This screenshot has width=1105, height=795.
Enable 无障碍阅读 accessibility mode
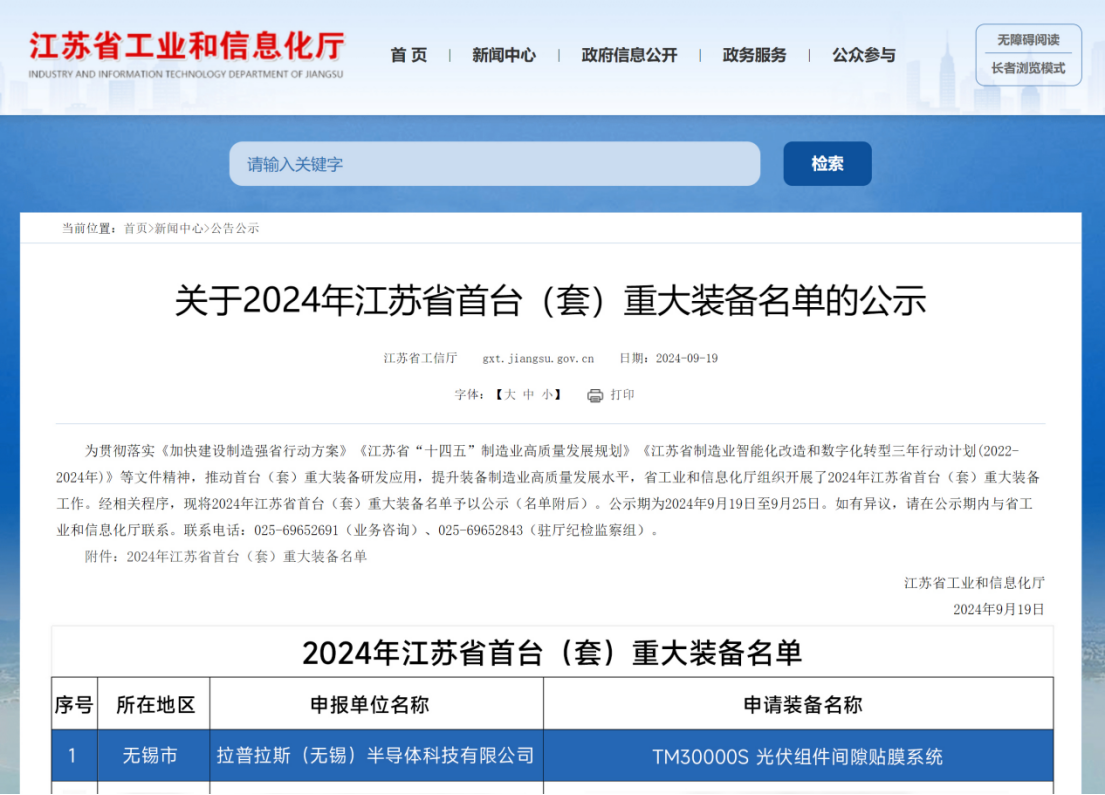tap(1027, 40)
